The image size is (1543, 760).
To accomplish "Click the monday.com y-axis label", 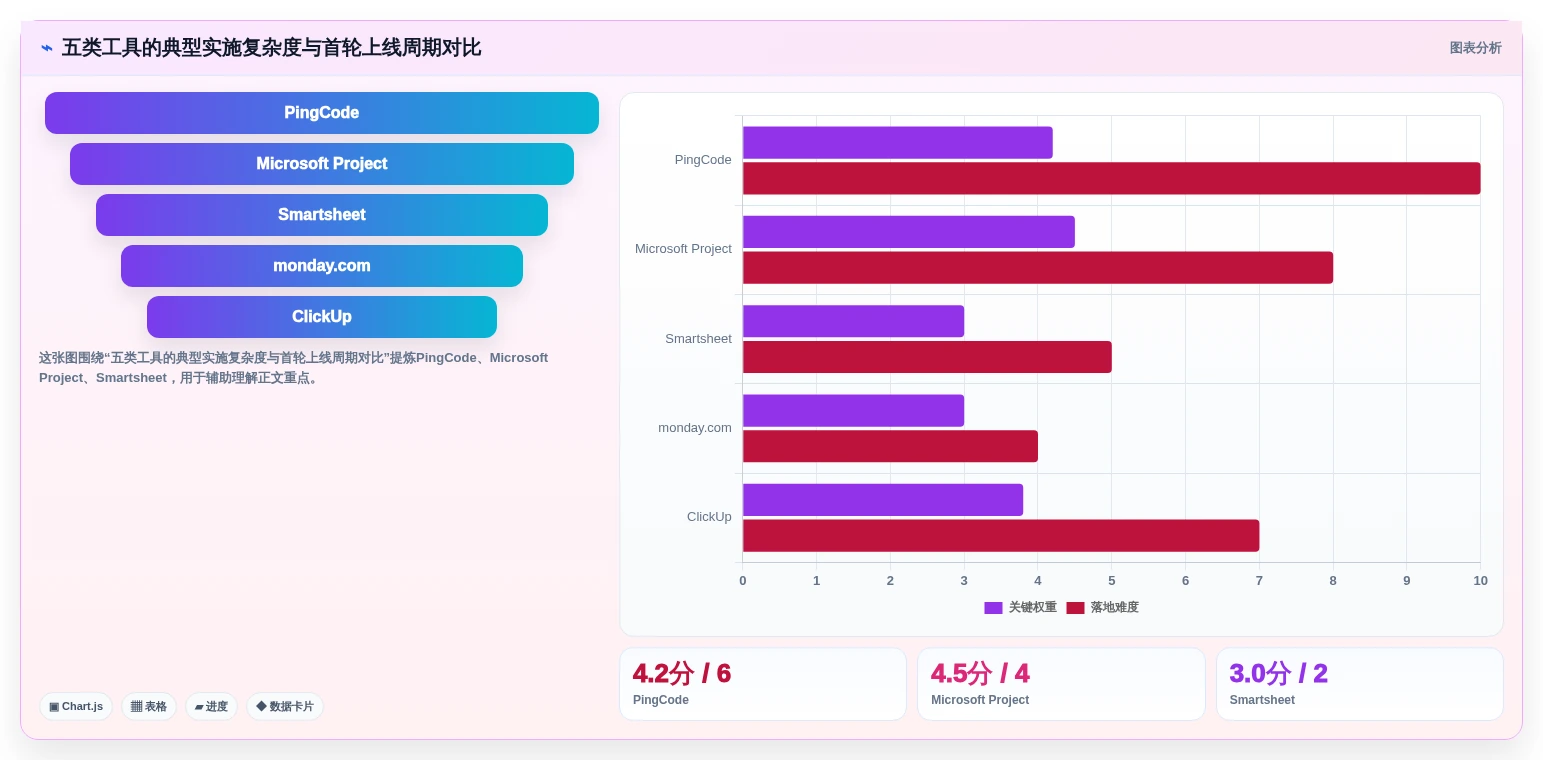I will [x=695, y=428].
